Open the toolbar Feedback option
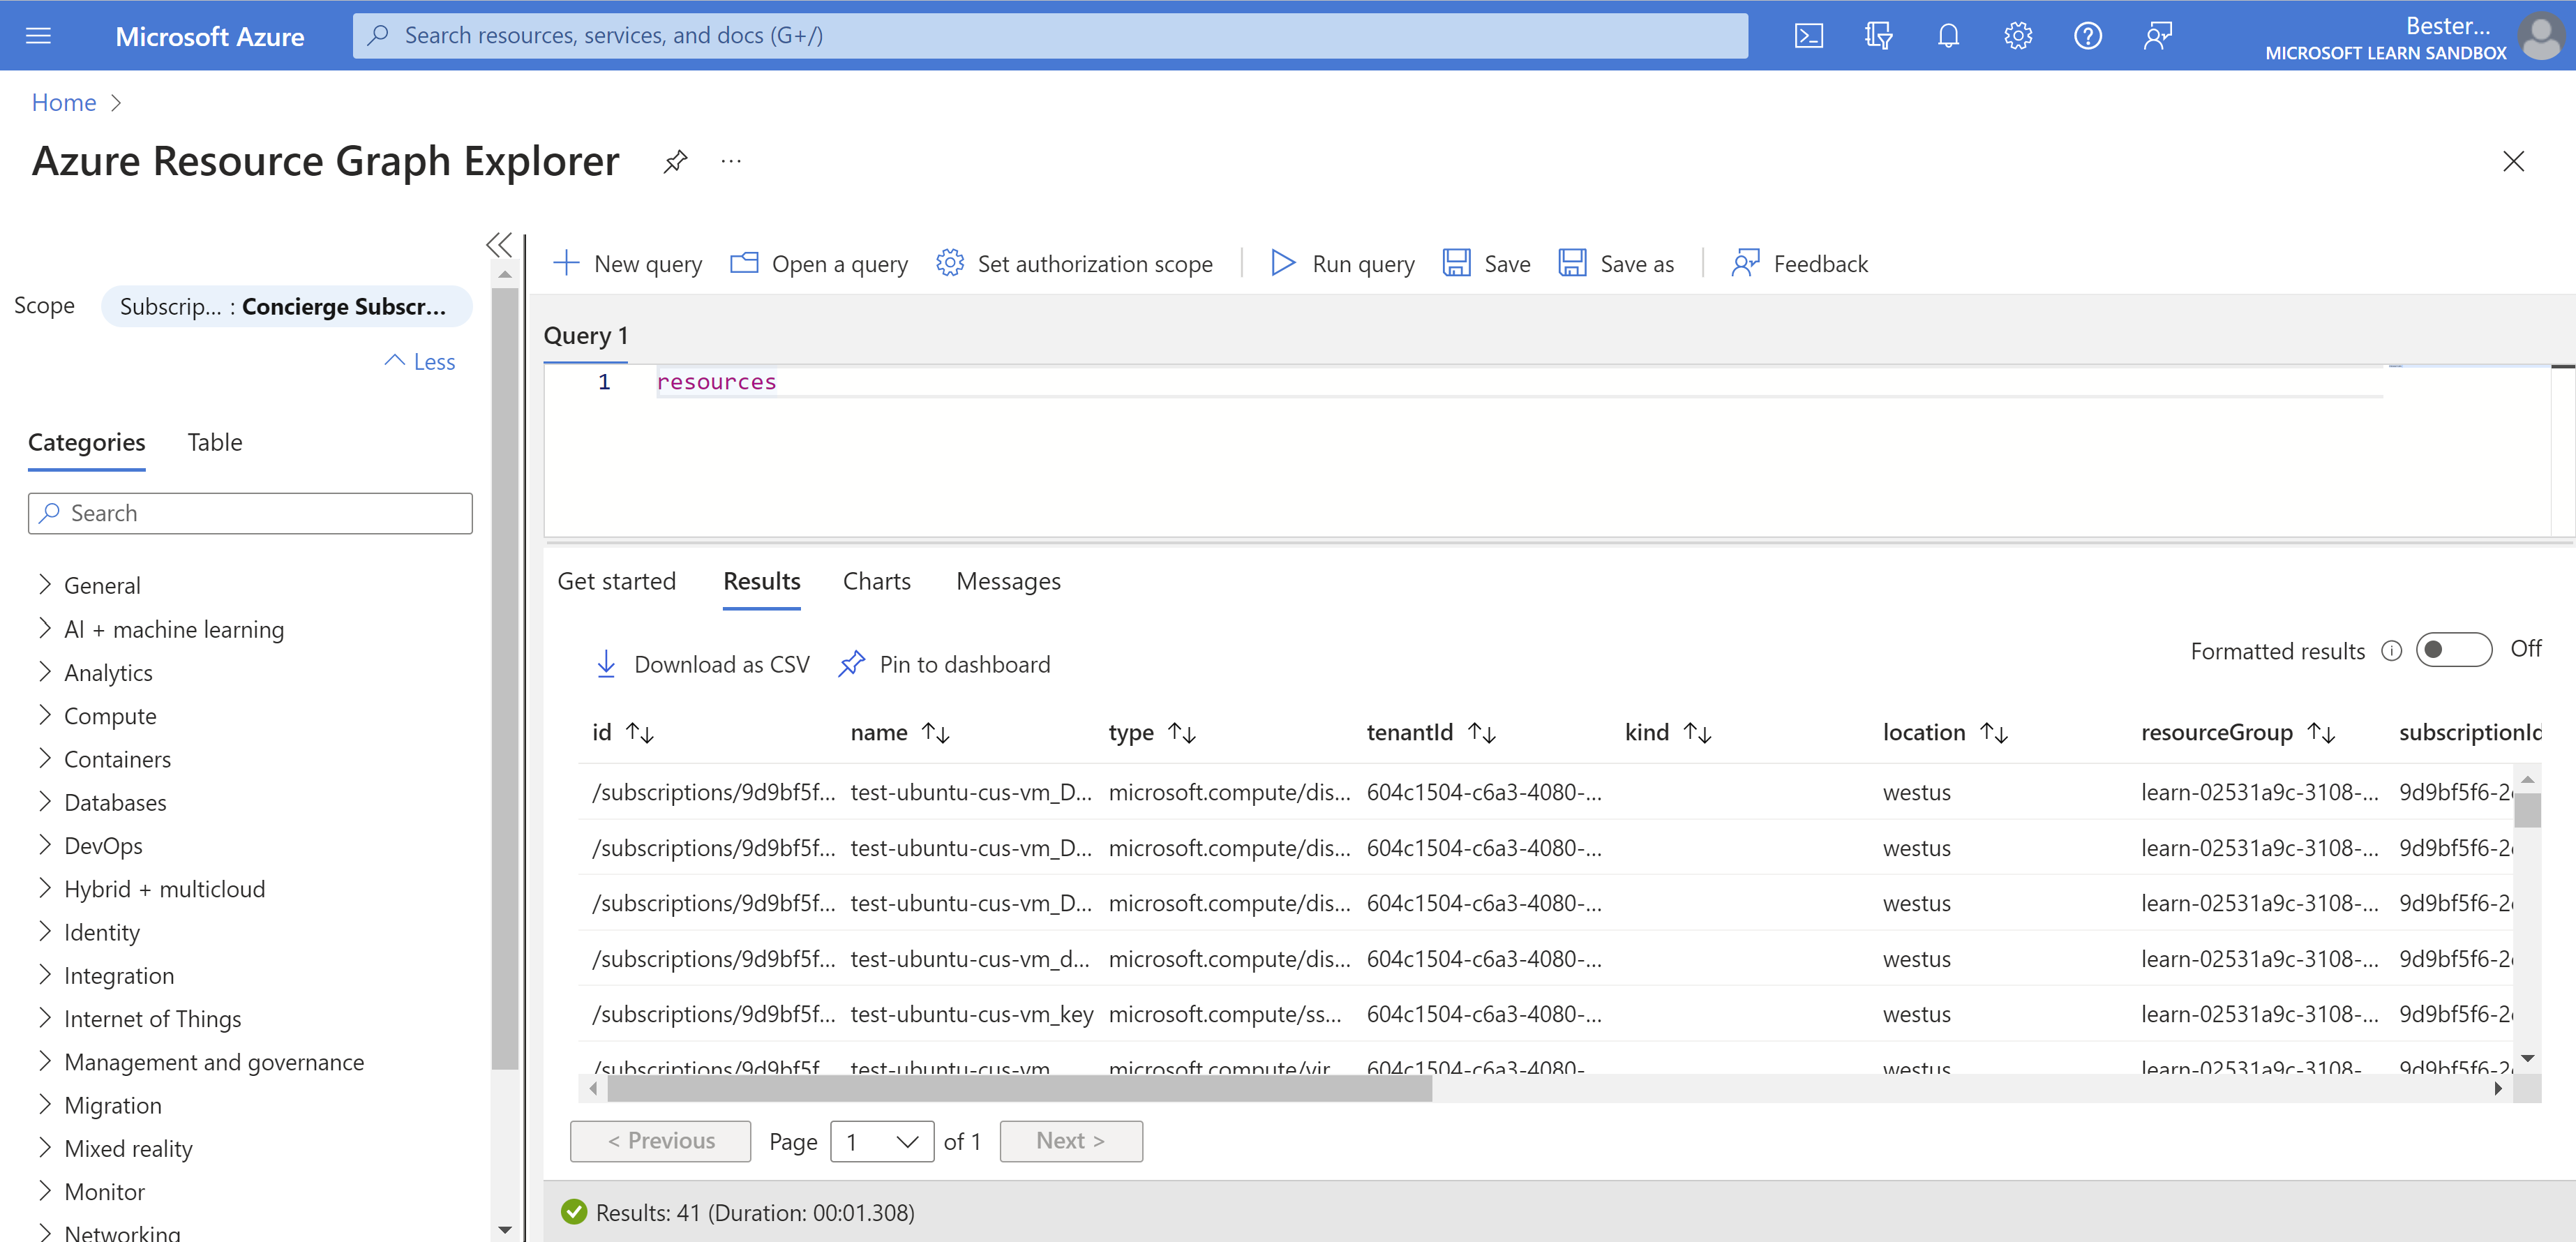 click(x=1799, y=264)
